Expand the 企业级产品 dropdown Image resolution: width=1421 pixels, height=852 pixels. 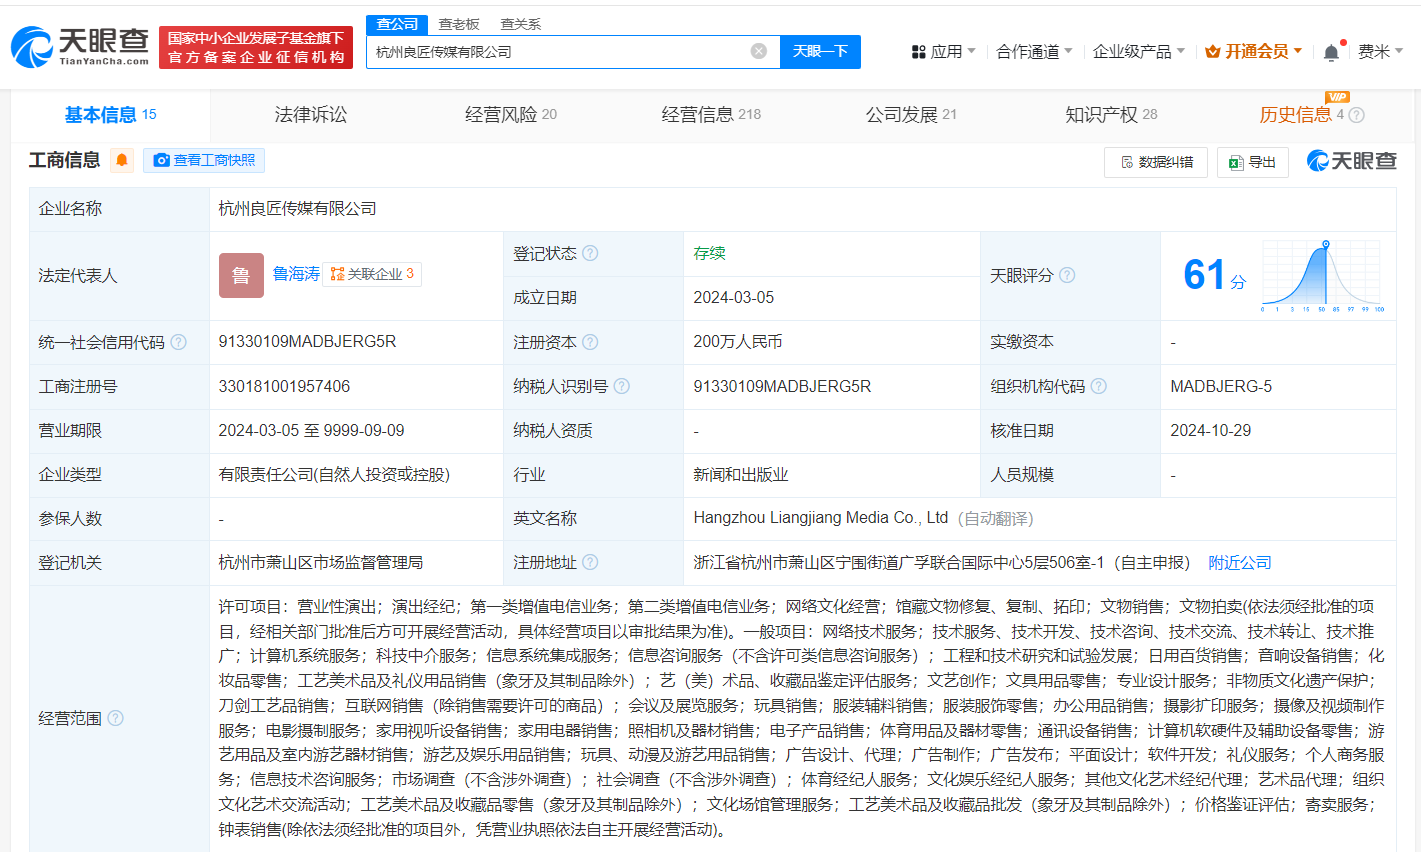point(1138,51)
